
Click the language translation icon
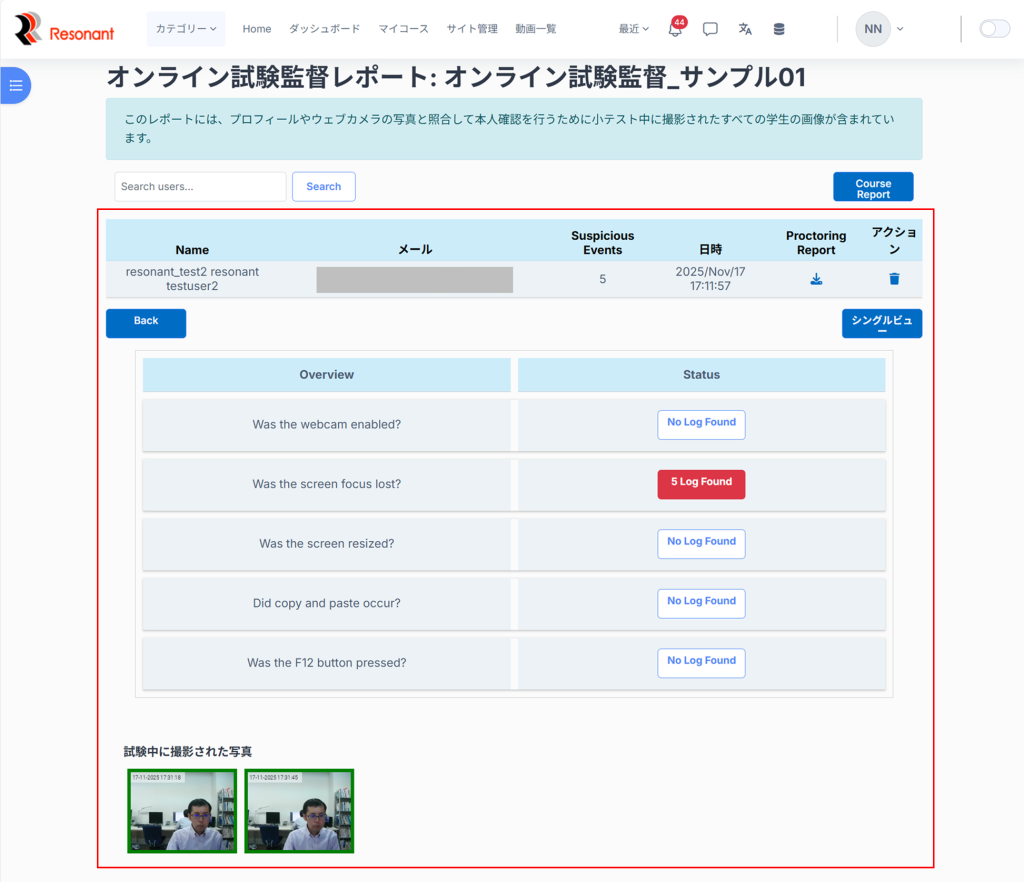point(745,29)
